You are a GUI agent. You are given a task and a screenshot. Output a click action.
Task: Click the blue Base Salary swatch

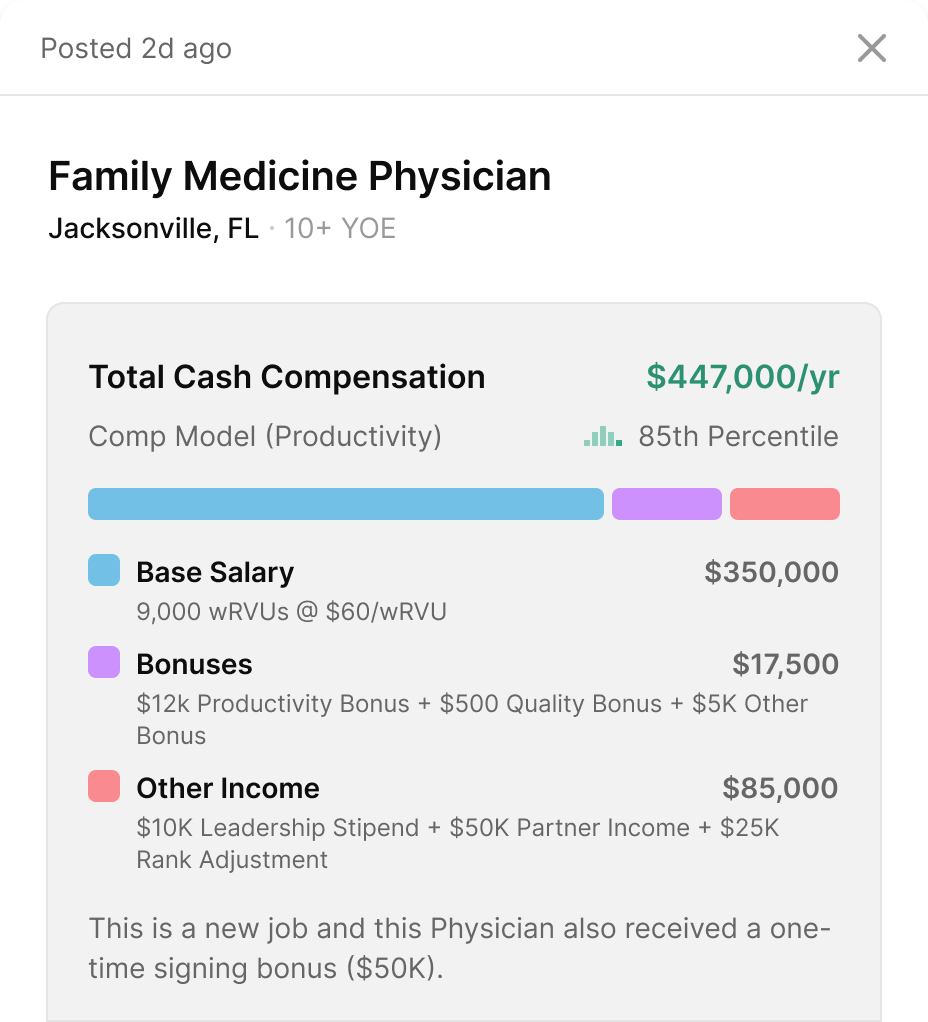(104, 571)
